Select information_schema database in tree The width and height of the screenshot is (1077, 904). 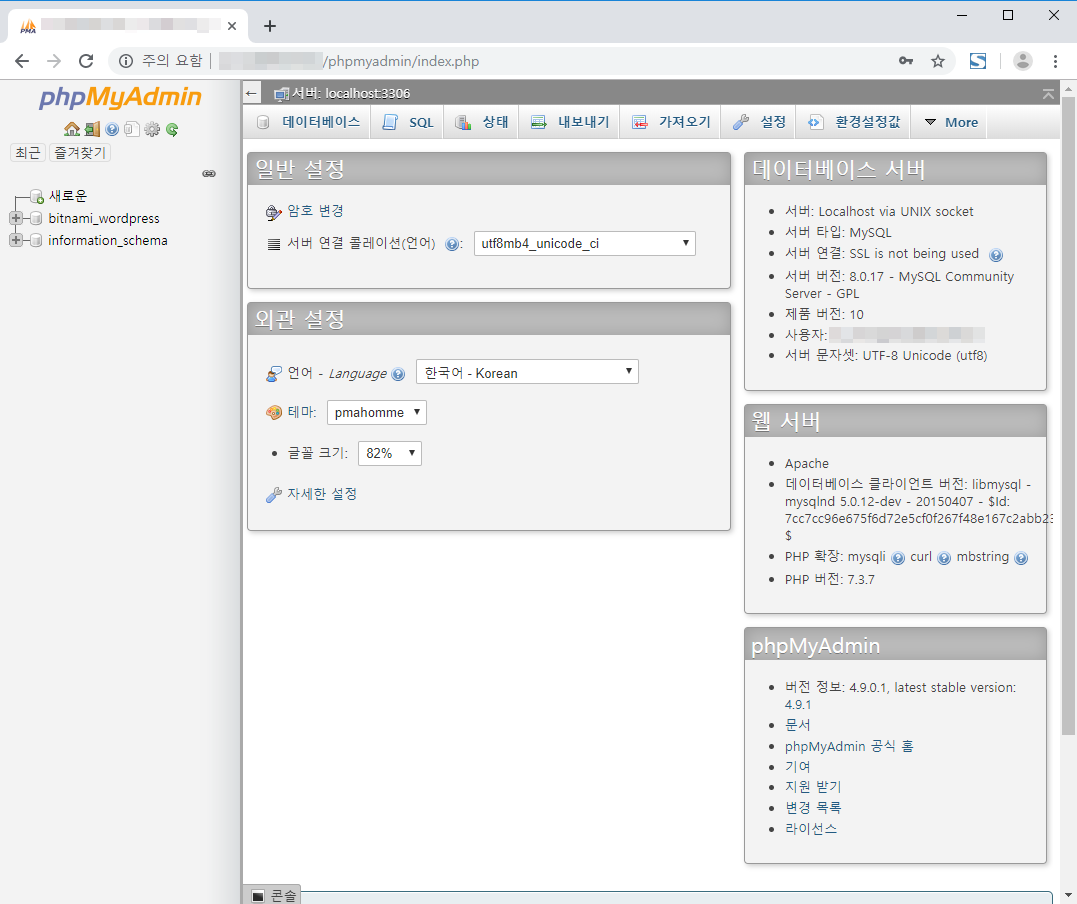[x=108, y=240]
